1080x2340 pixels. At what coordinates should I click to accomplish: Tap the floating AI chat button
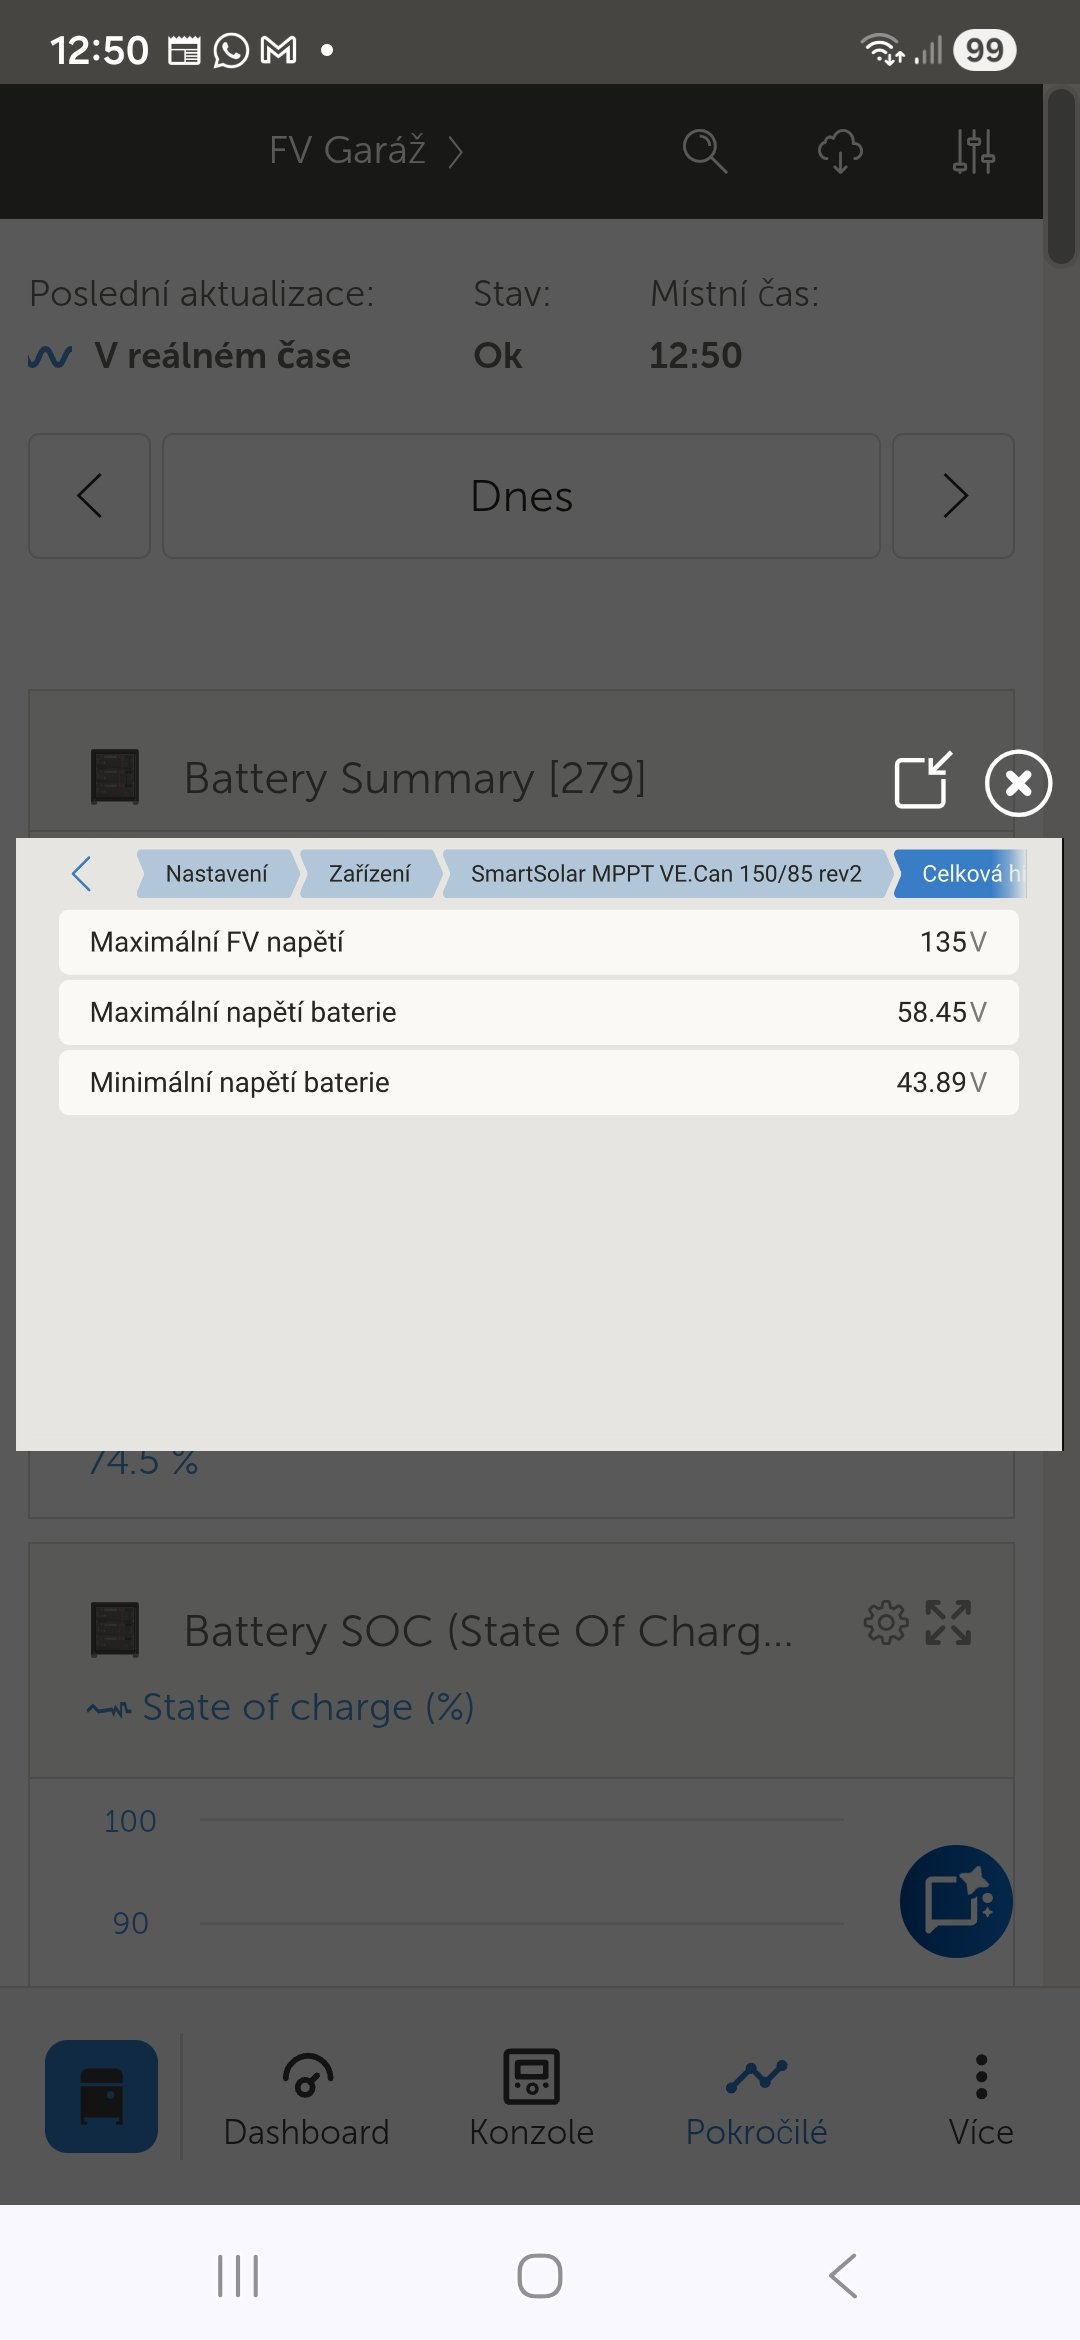[x=956, y=1900]
